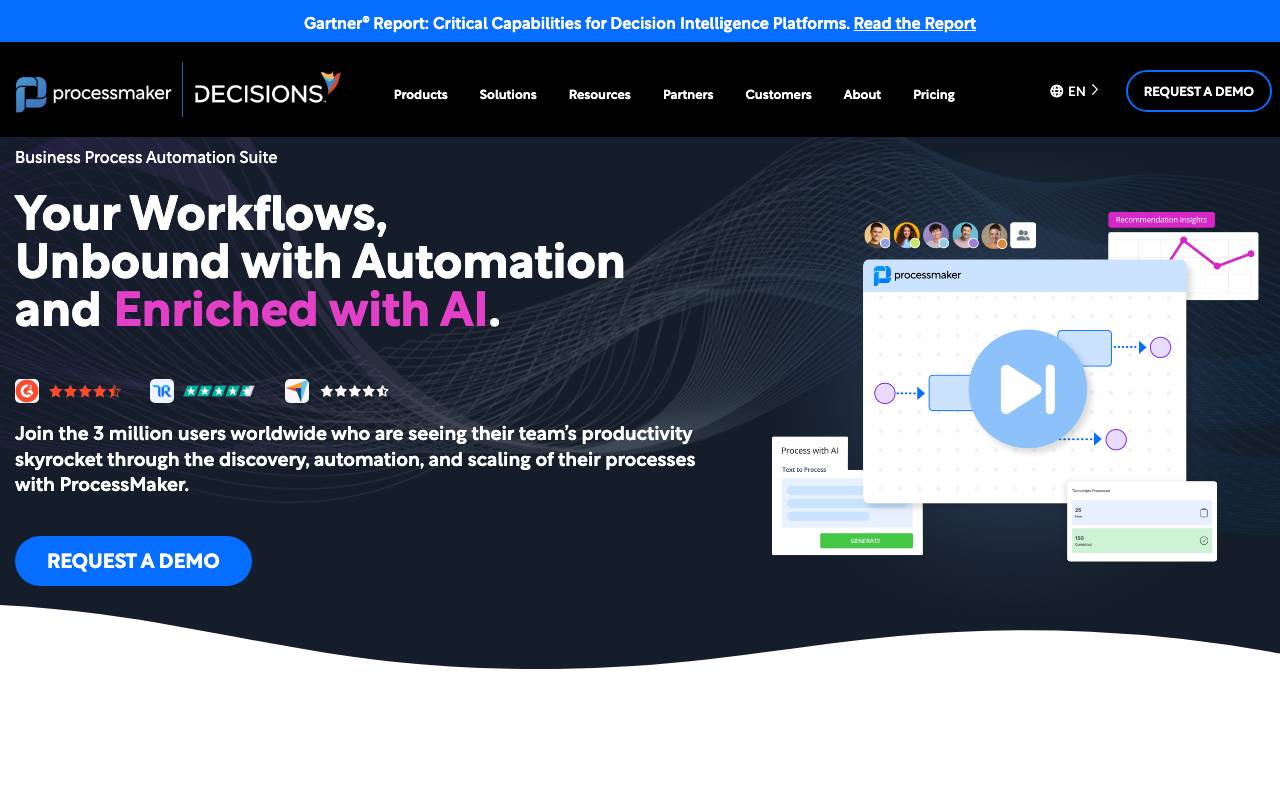Click the header Request a Demo button
Image resolution: width=1280 pixels, height=800 pixels.
(1198, 91)
